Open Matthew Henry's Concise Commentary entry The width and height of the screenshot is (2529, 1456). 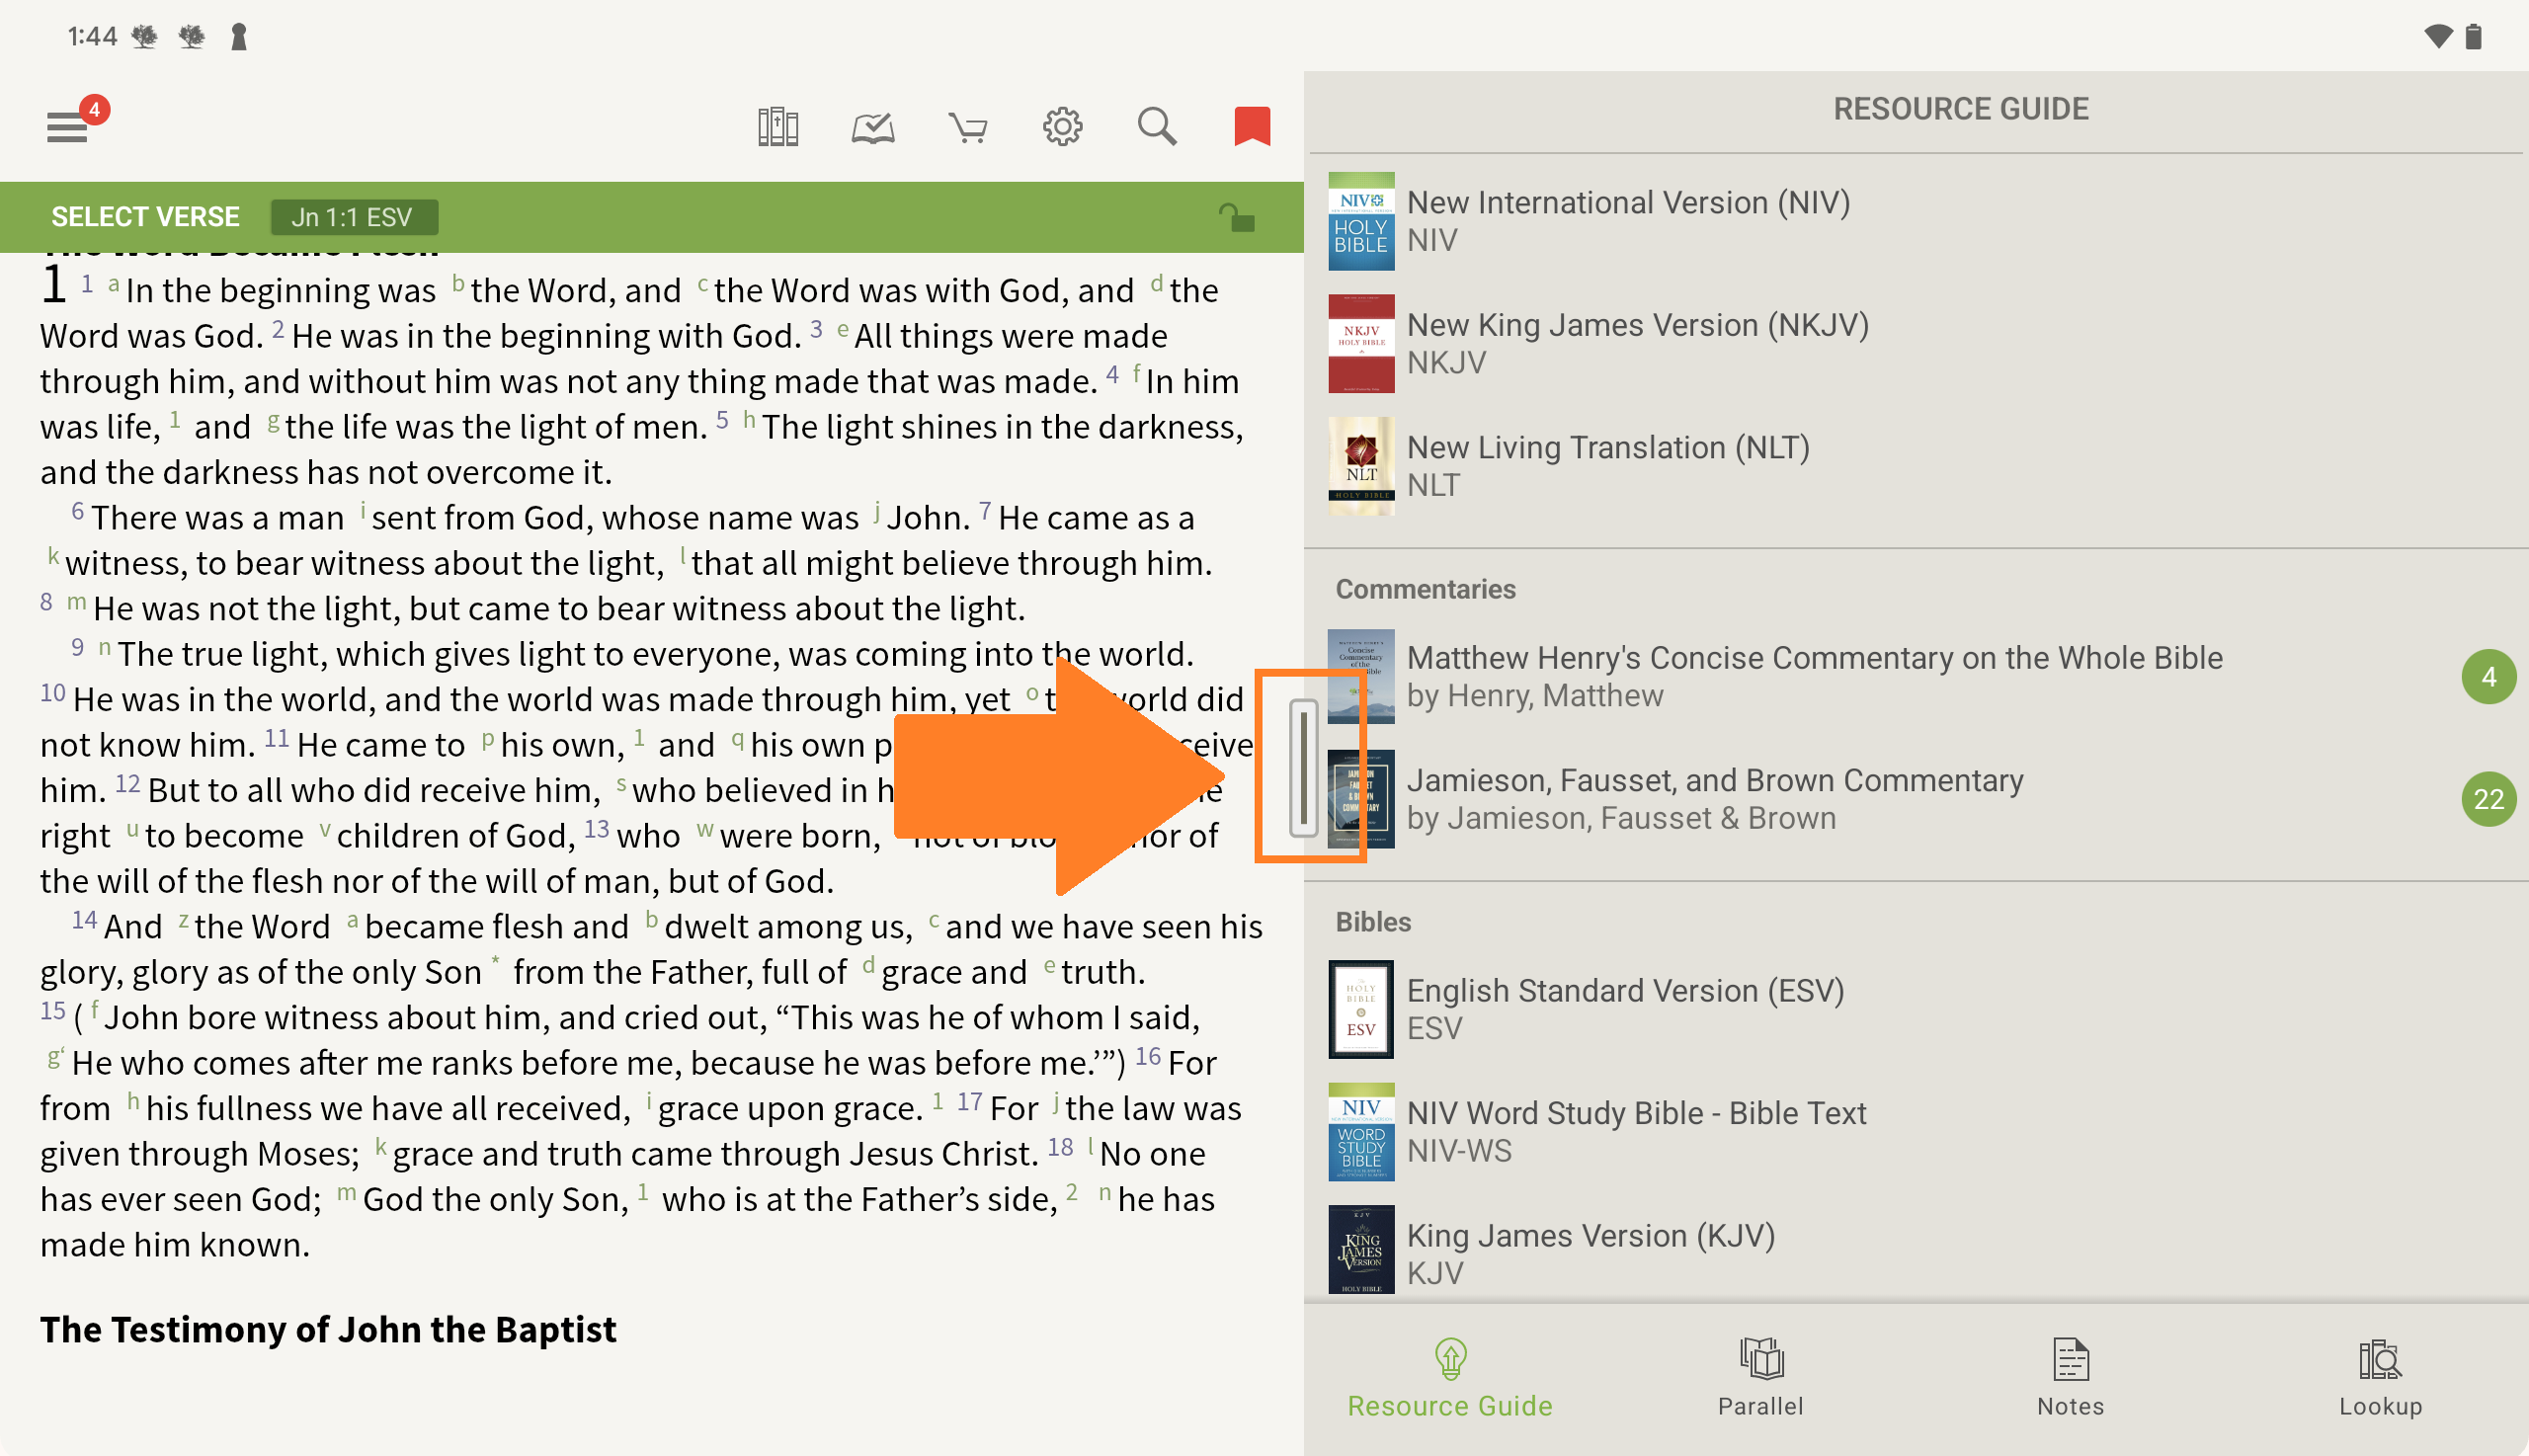[1813, 676]
